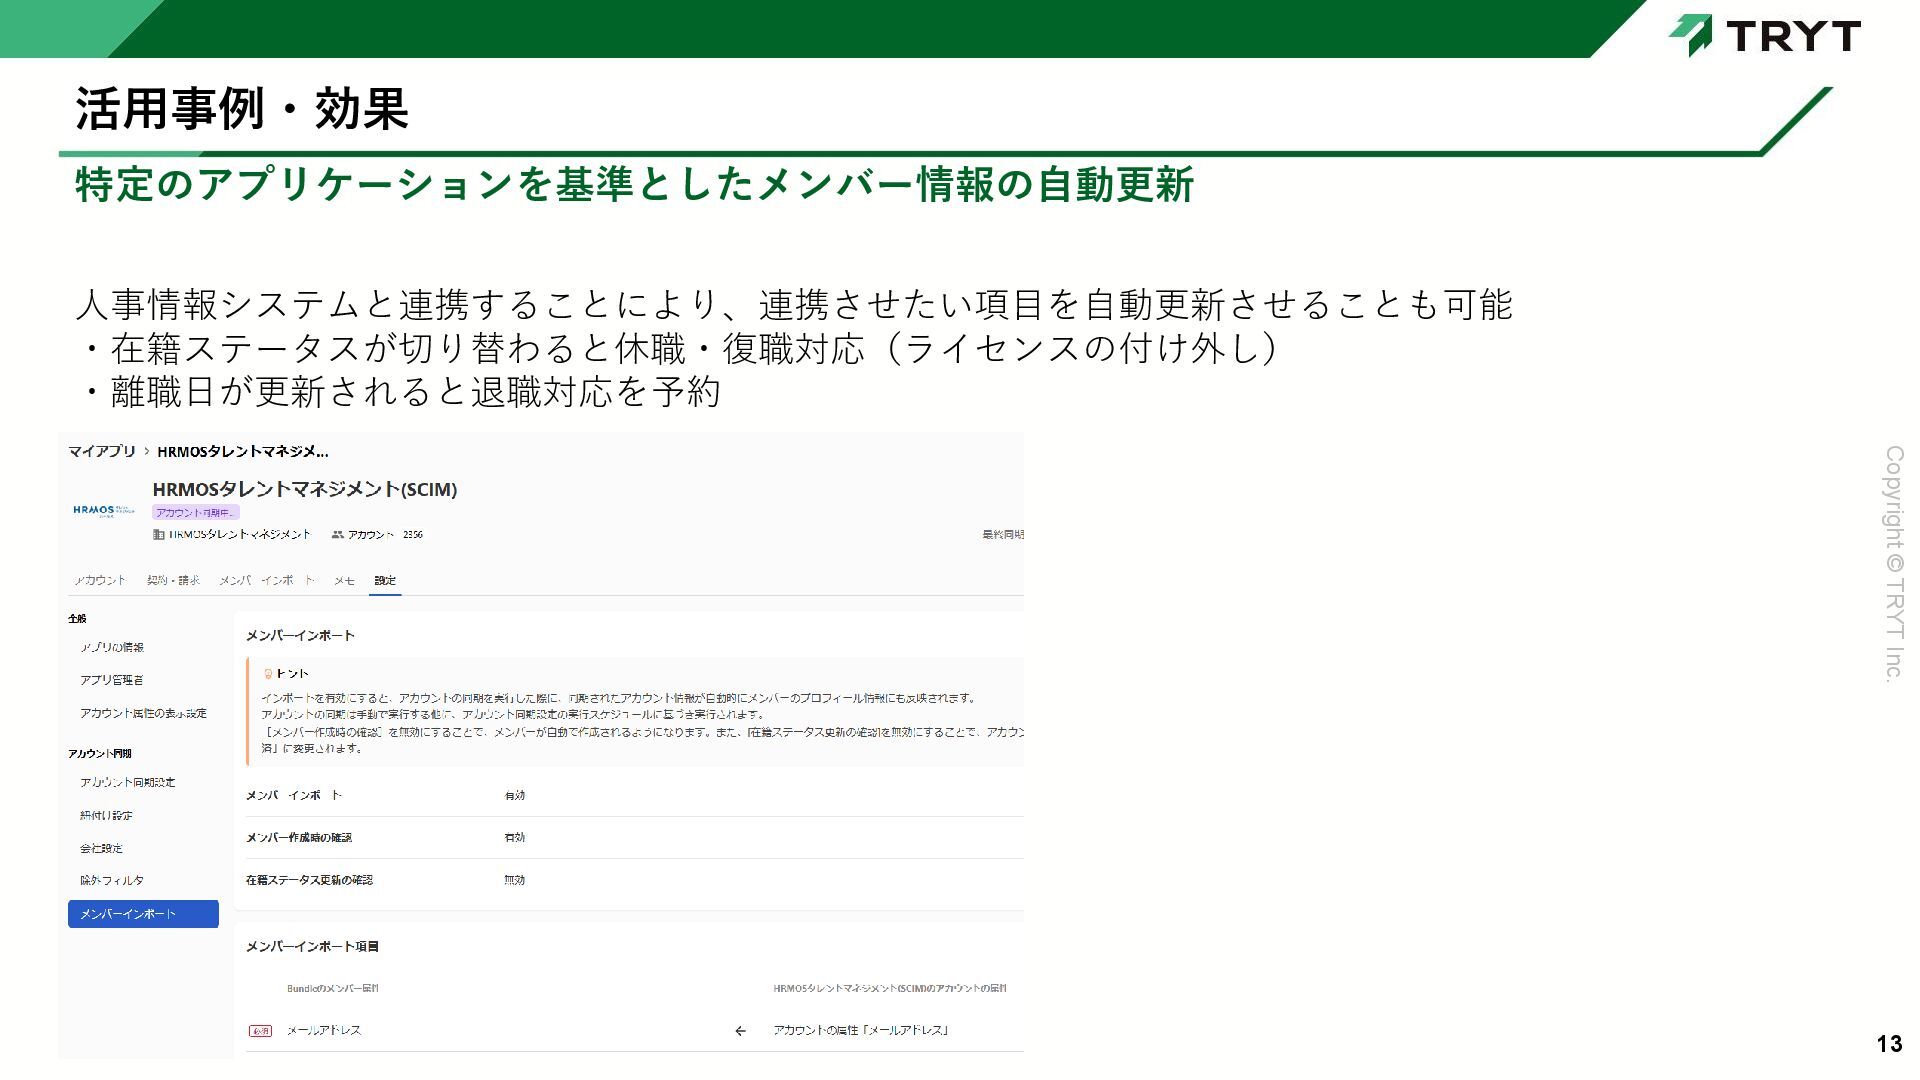Click the breadcrumb chevron after マイアプリ
Viewport: 1920px width, 1080px height.
[146, 452]
